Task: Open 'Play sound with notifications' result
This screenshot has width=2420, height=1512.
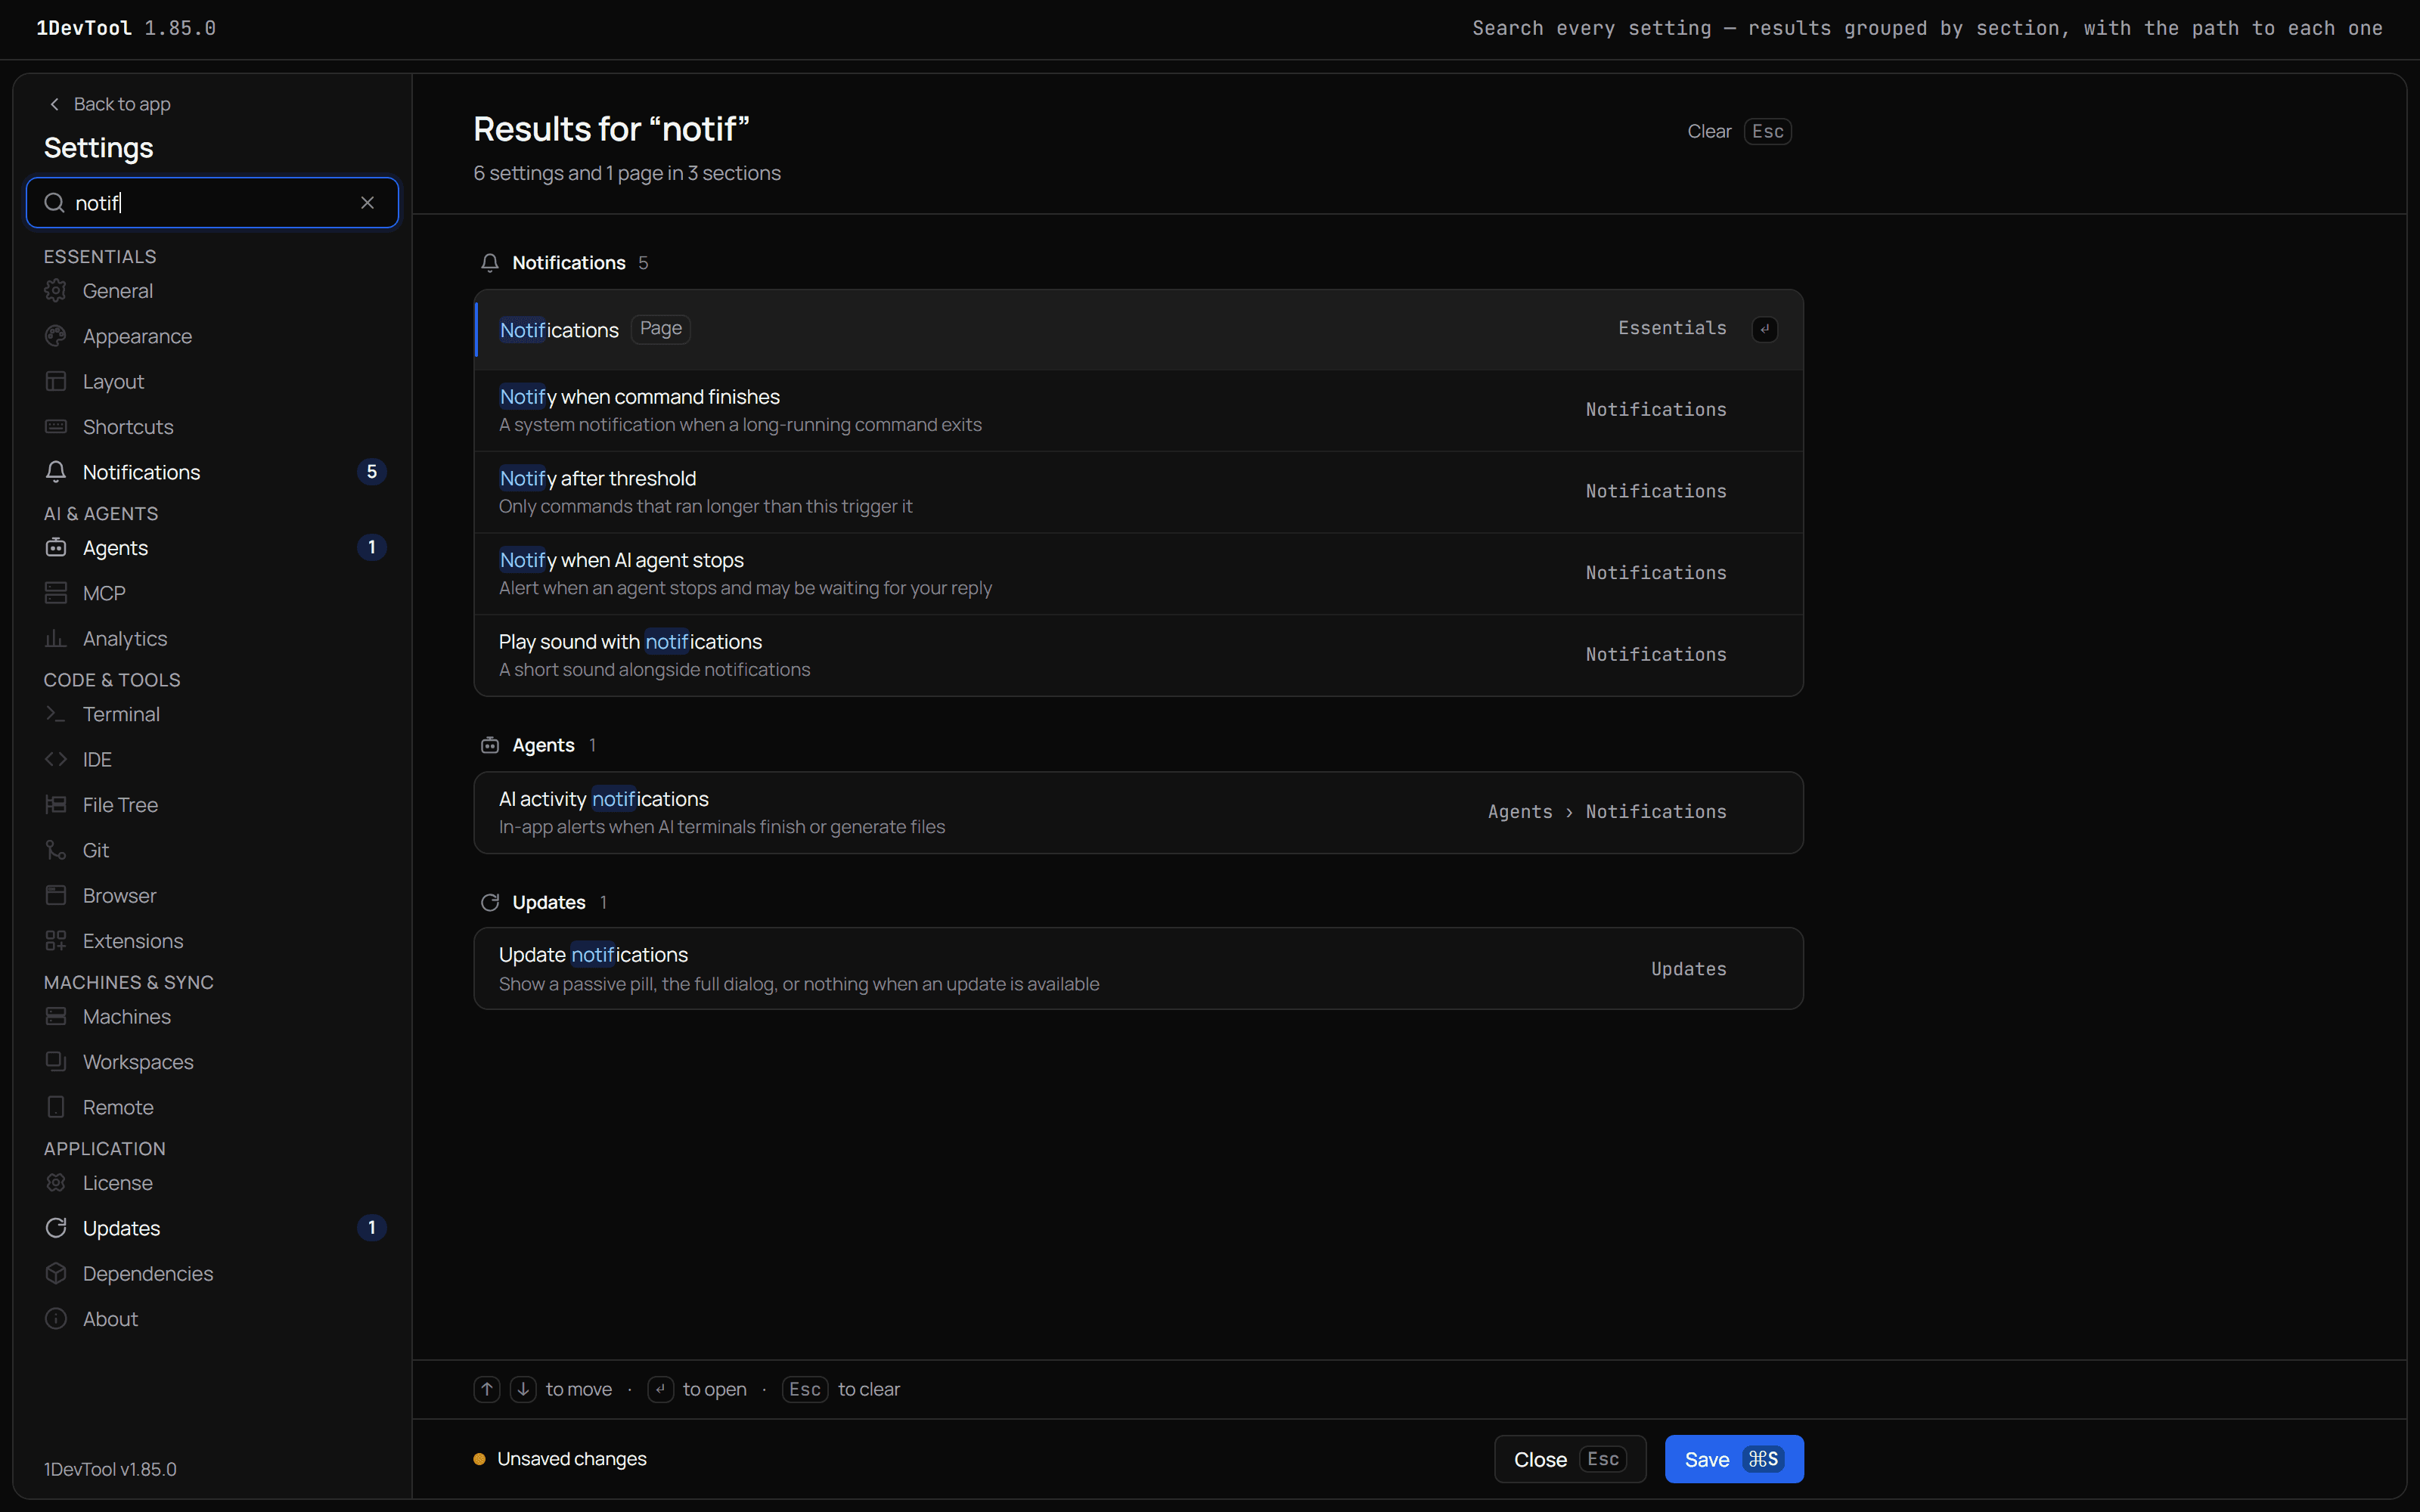Action: (x=1138, y=655)
